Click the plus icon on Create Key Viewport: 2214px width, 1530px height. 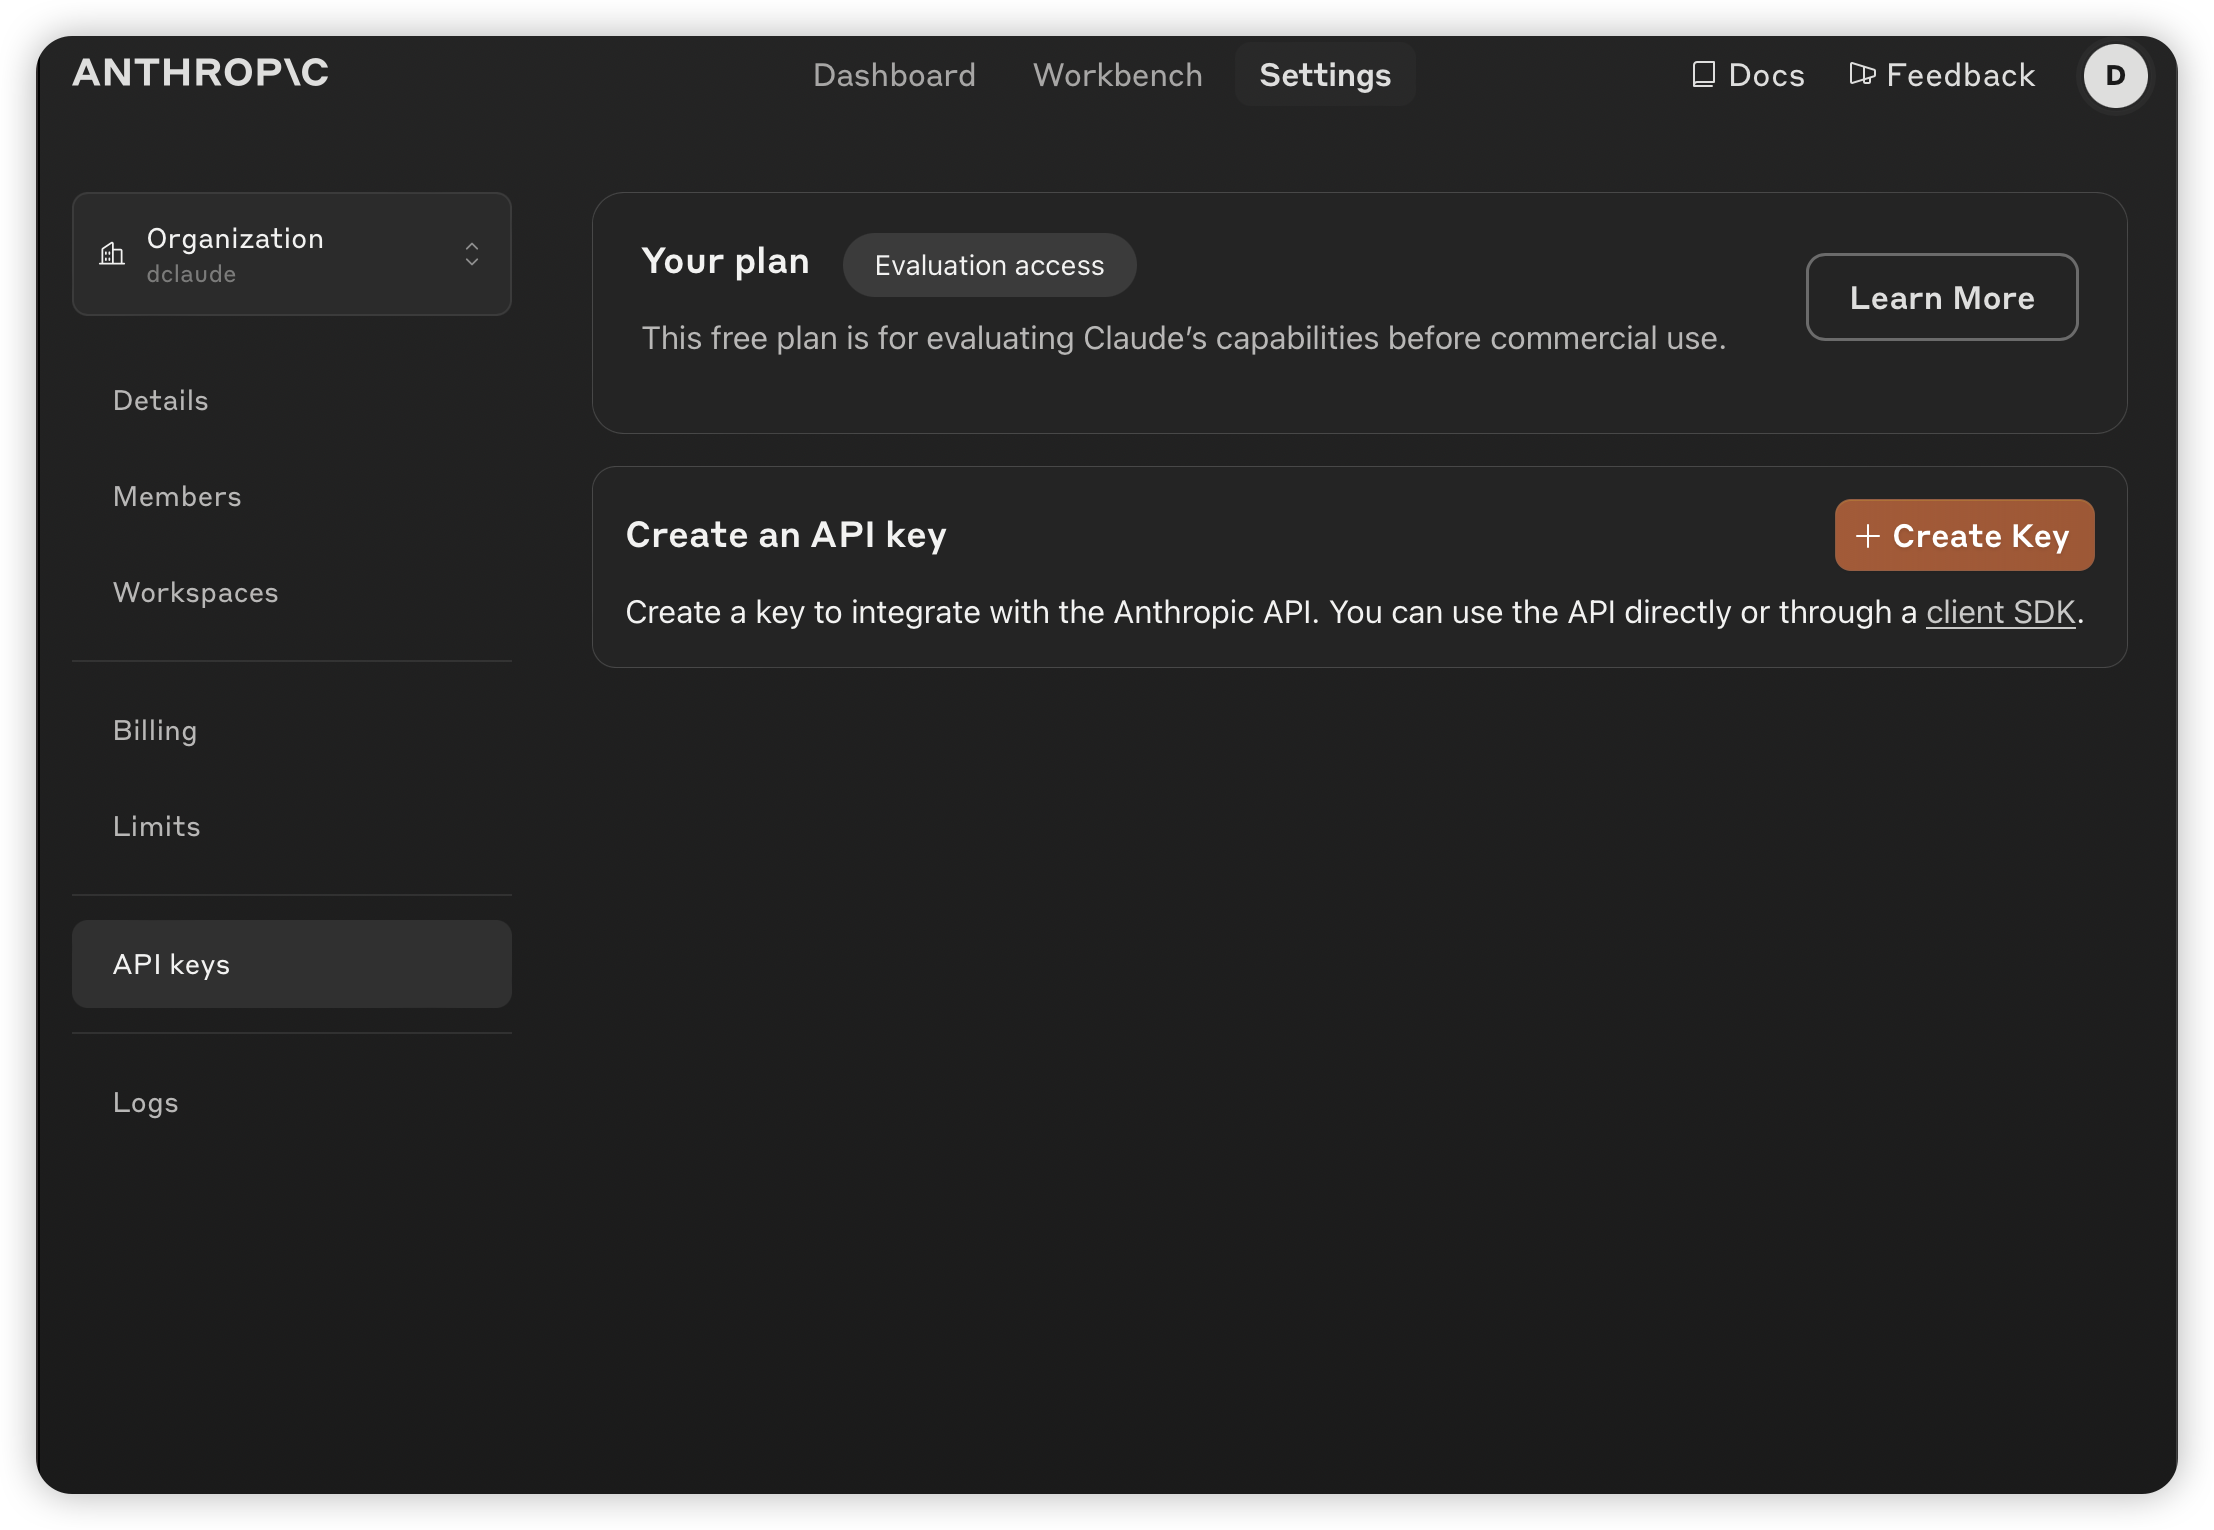coord(1867,536)
